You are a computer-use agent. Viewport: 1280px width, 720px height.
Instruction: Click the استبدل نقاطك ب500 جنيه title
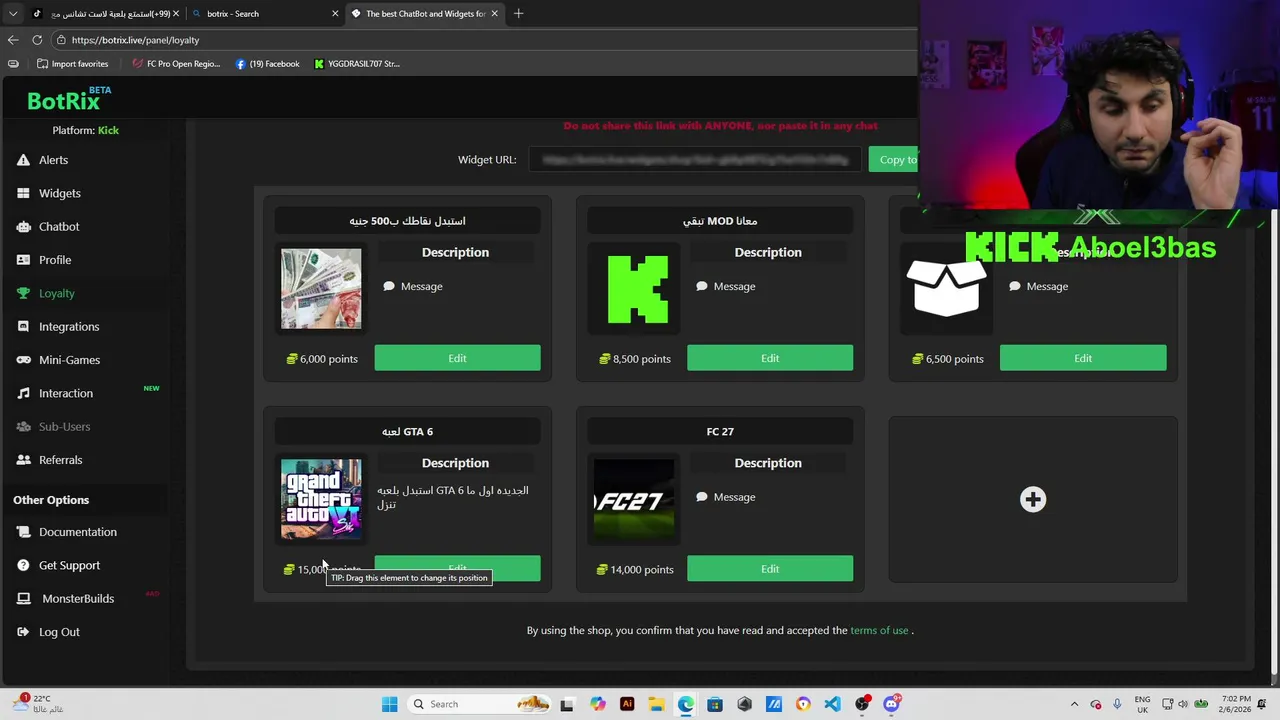[x=407, y=221]
